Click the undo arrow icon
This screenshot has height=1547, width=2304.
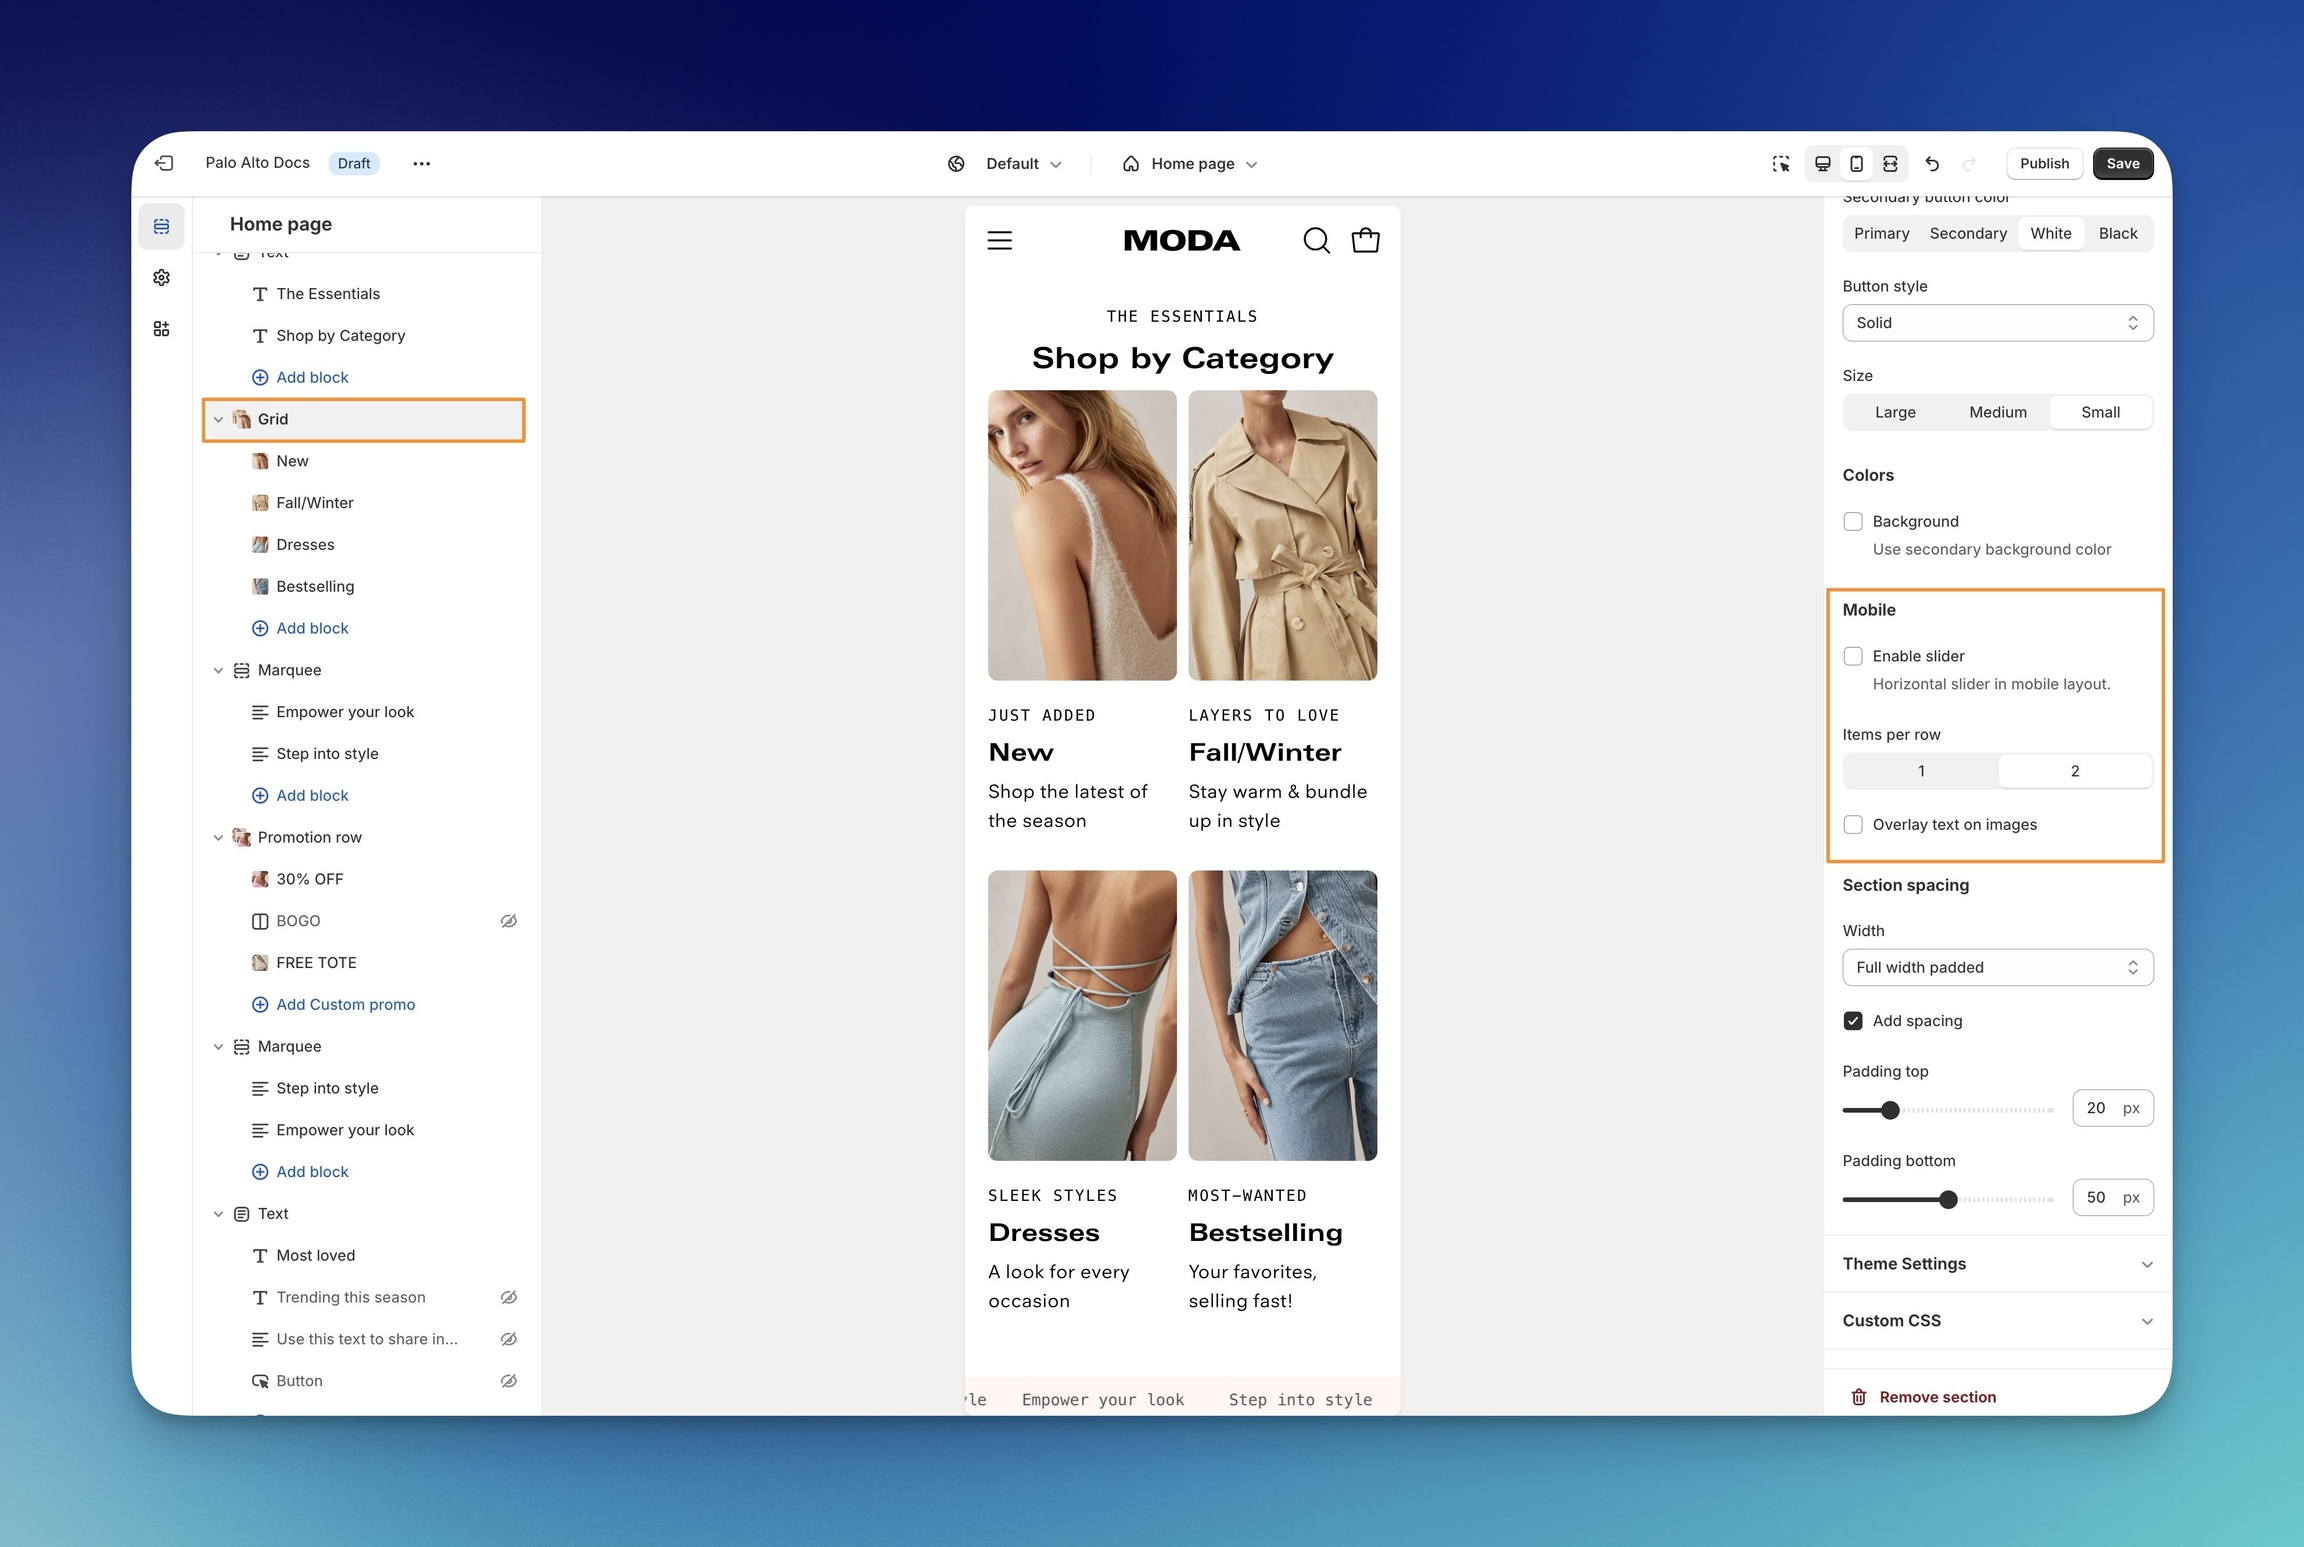[x=1932, y=163]
